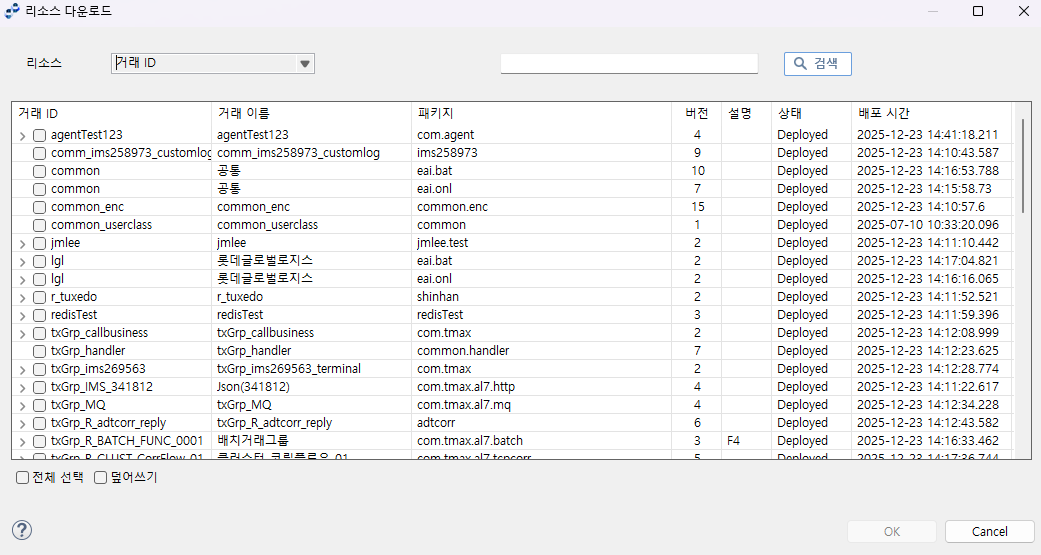
Task: Expand the redisTest tree row
Action: [x=23, y=315]
